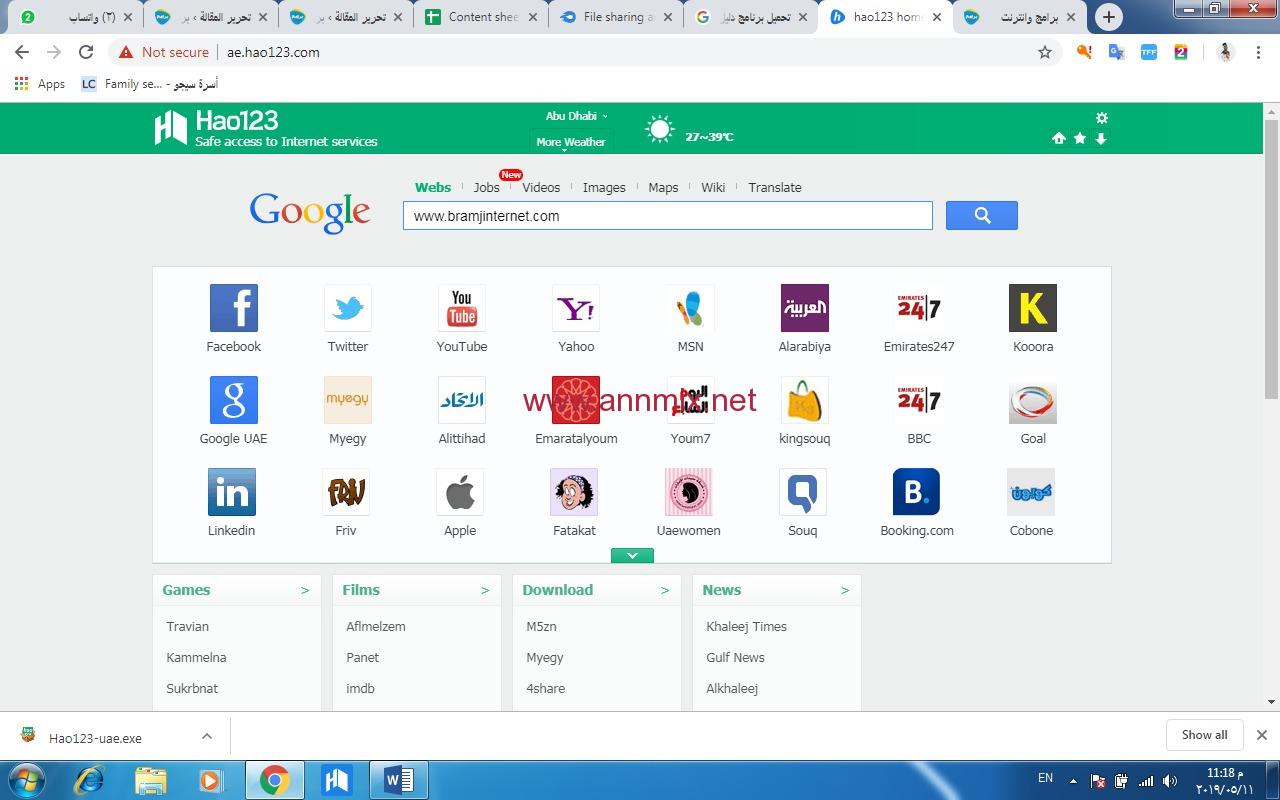1280x800 pixels.
Task: Select the Webs search tab
Action: click(433, 187)
